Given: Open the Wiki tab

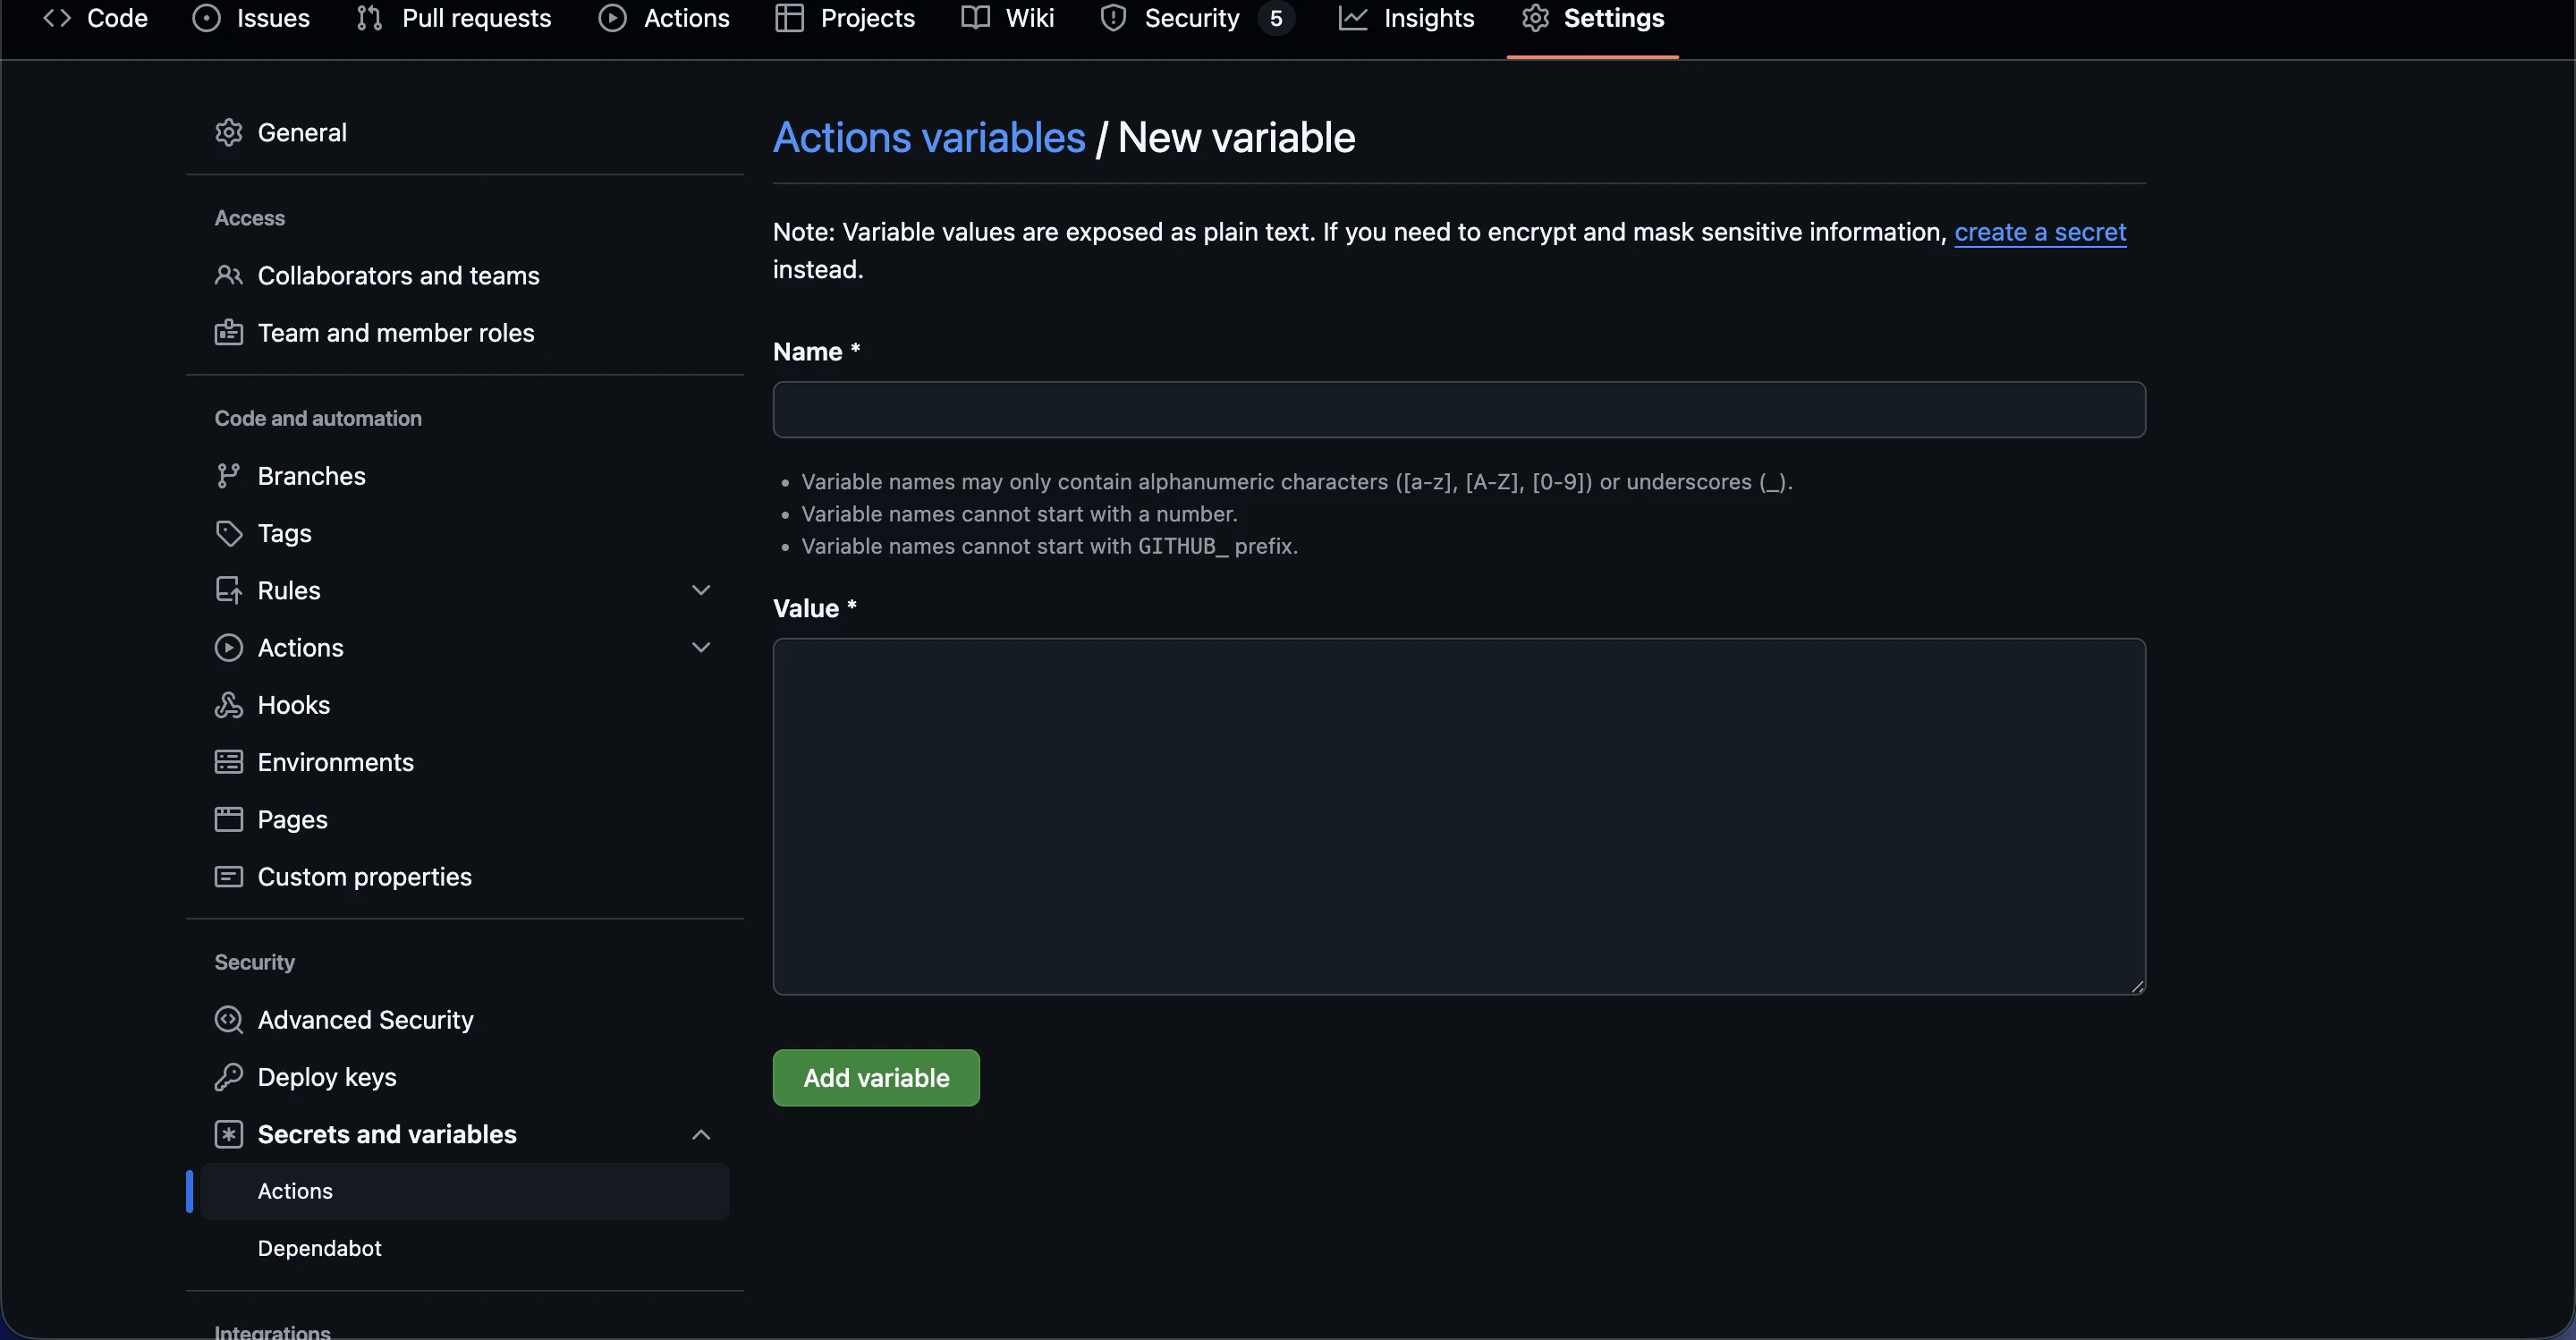Looking at the screenshot, I should pyautogui.click(x=1008, y=18).
